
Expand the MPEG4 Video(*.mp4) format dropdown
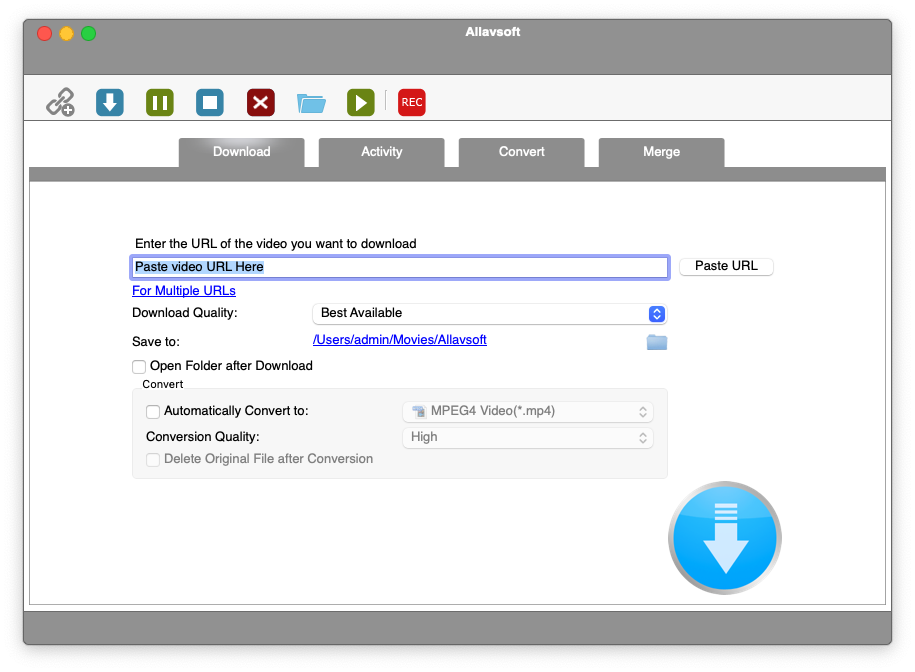(528, 411)
